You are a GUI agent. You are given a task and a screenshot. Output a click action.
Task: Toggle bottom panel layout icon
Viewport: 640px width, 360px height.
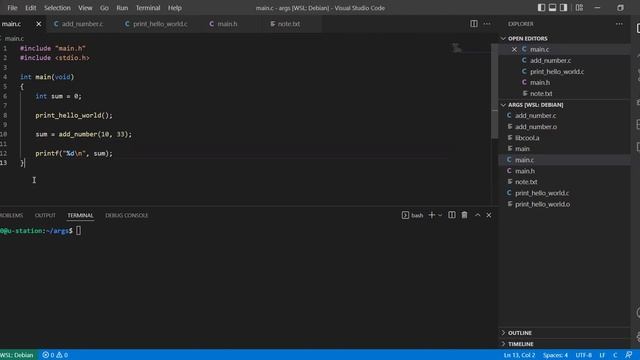(552, 8)
